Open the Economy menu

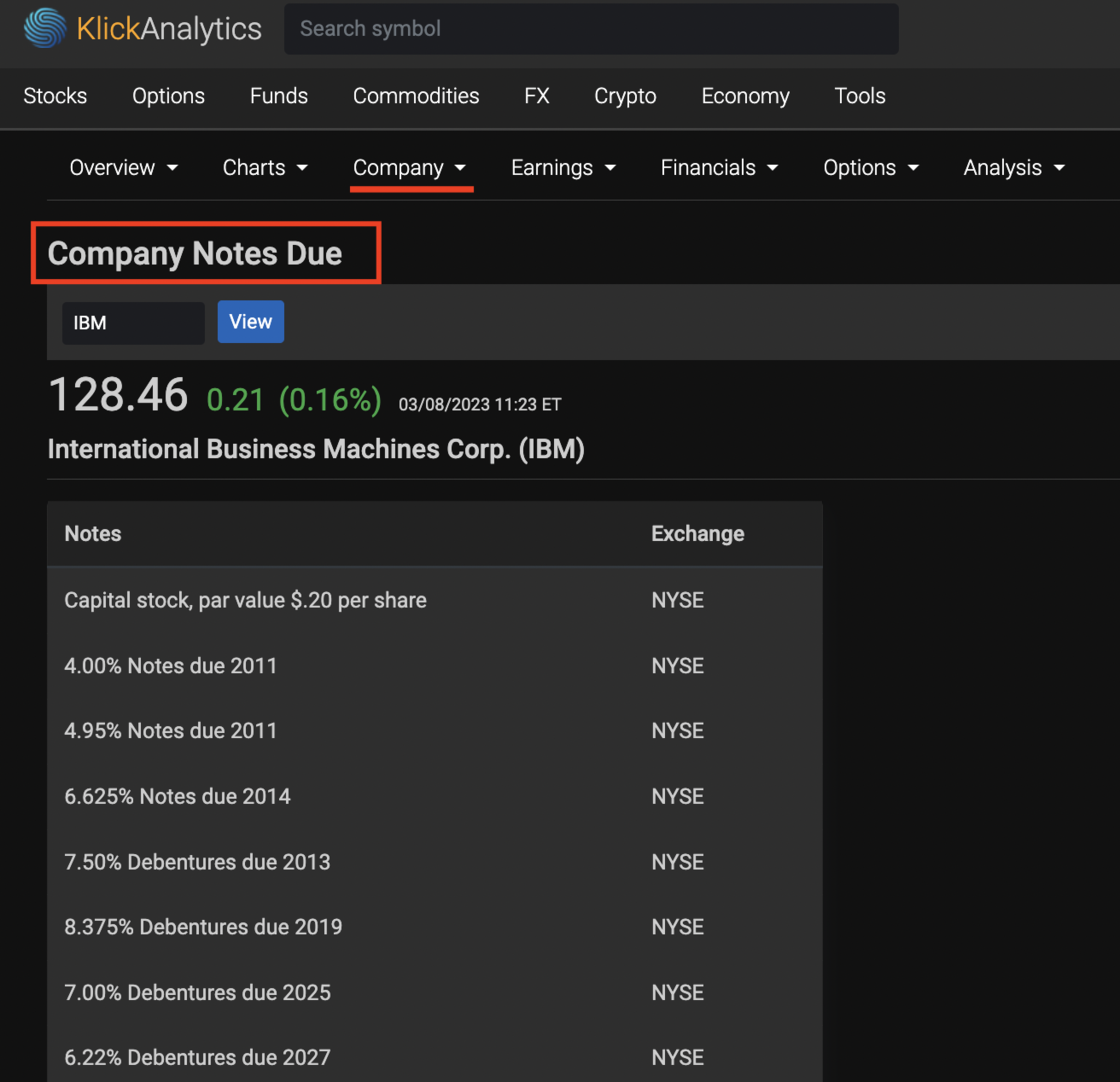[x=745, y=96]
